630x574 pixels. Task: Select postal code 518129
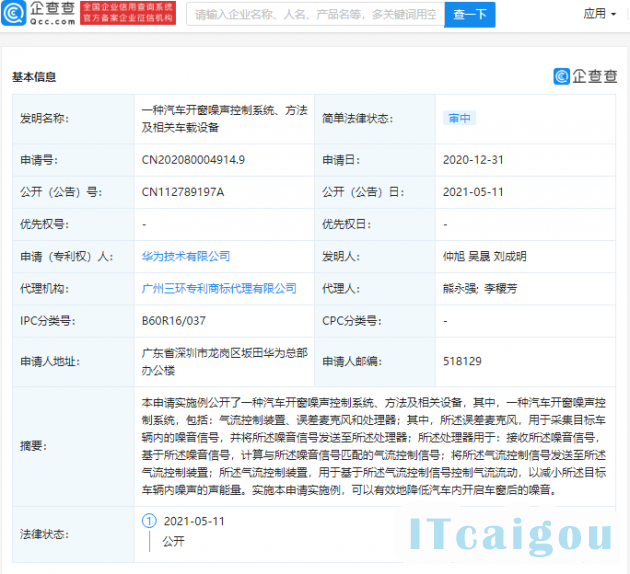click(462, 361)
